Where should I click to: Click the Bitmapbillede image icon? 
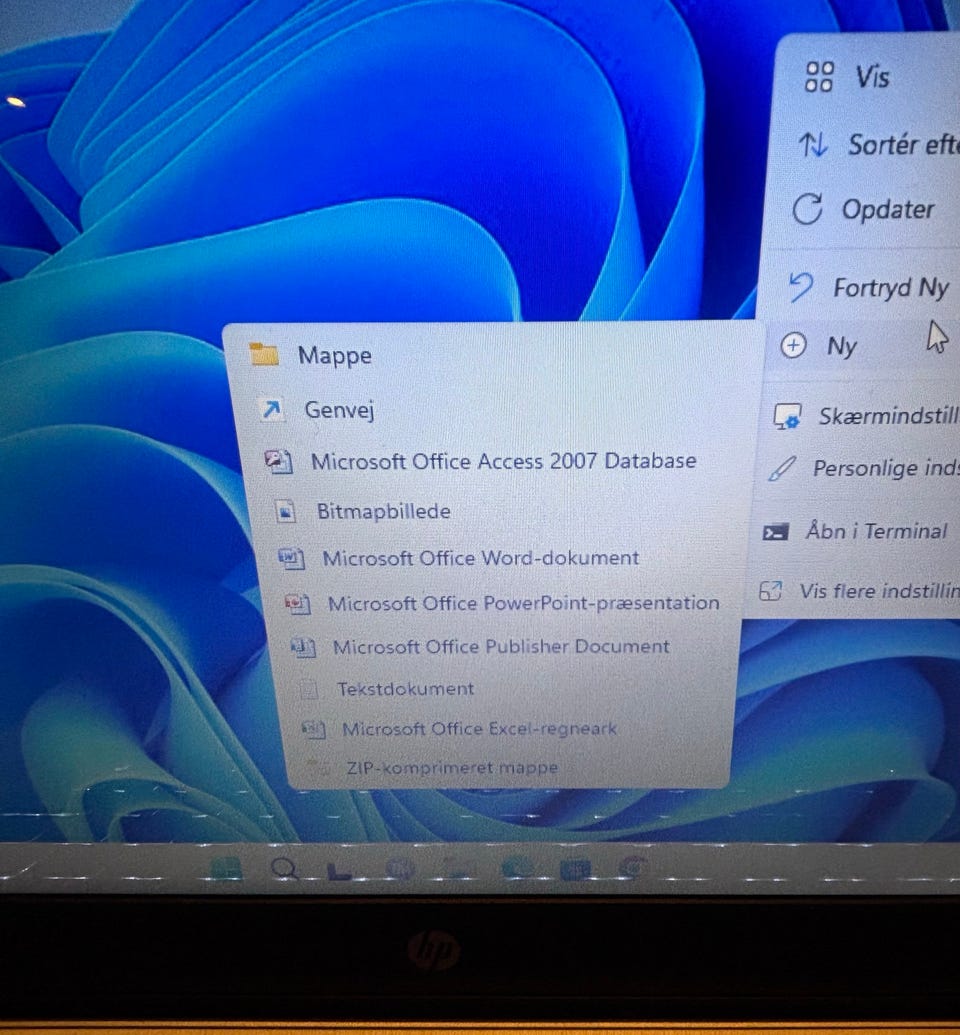[285, 511]
